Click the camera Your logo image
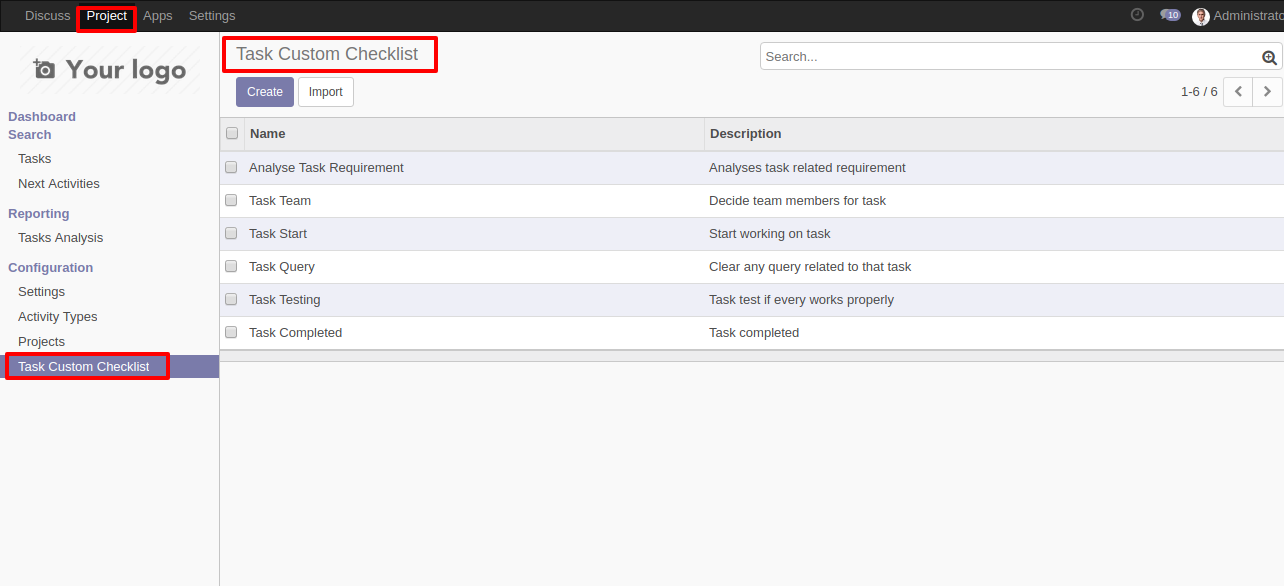The image size is (1284, 586). point(110,69)
